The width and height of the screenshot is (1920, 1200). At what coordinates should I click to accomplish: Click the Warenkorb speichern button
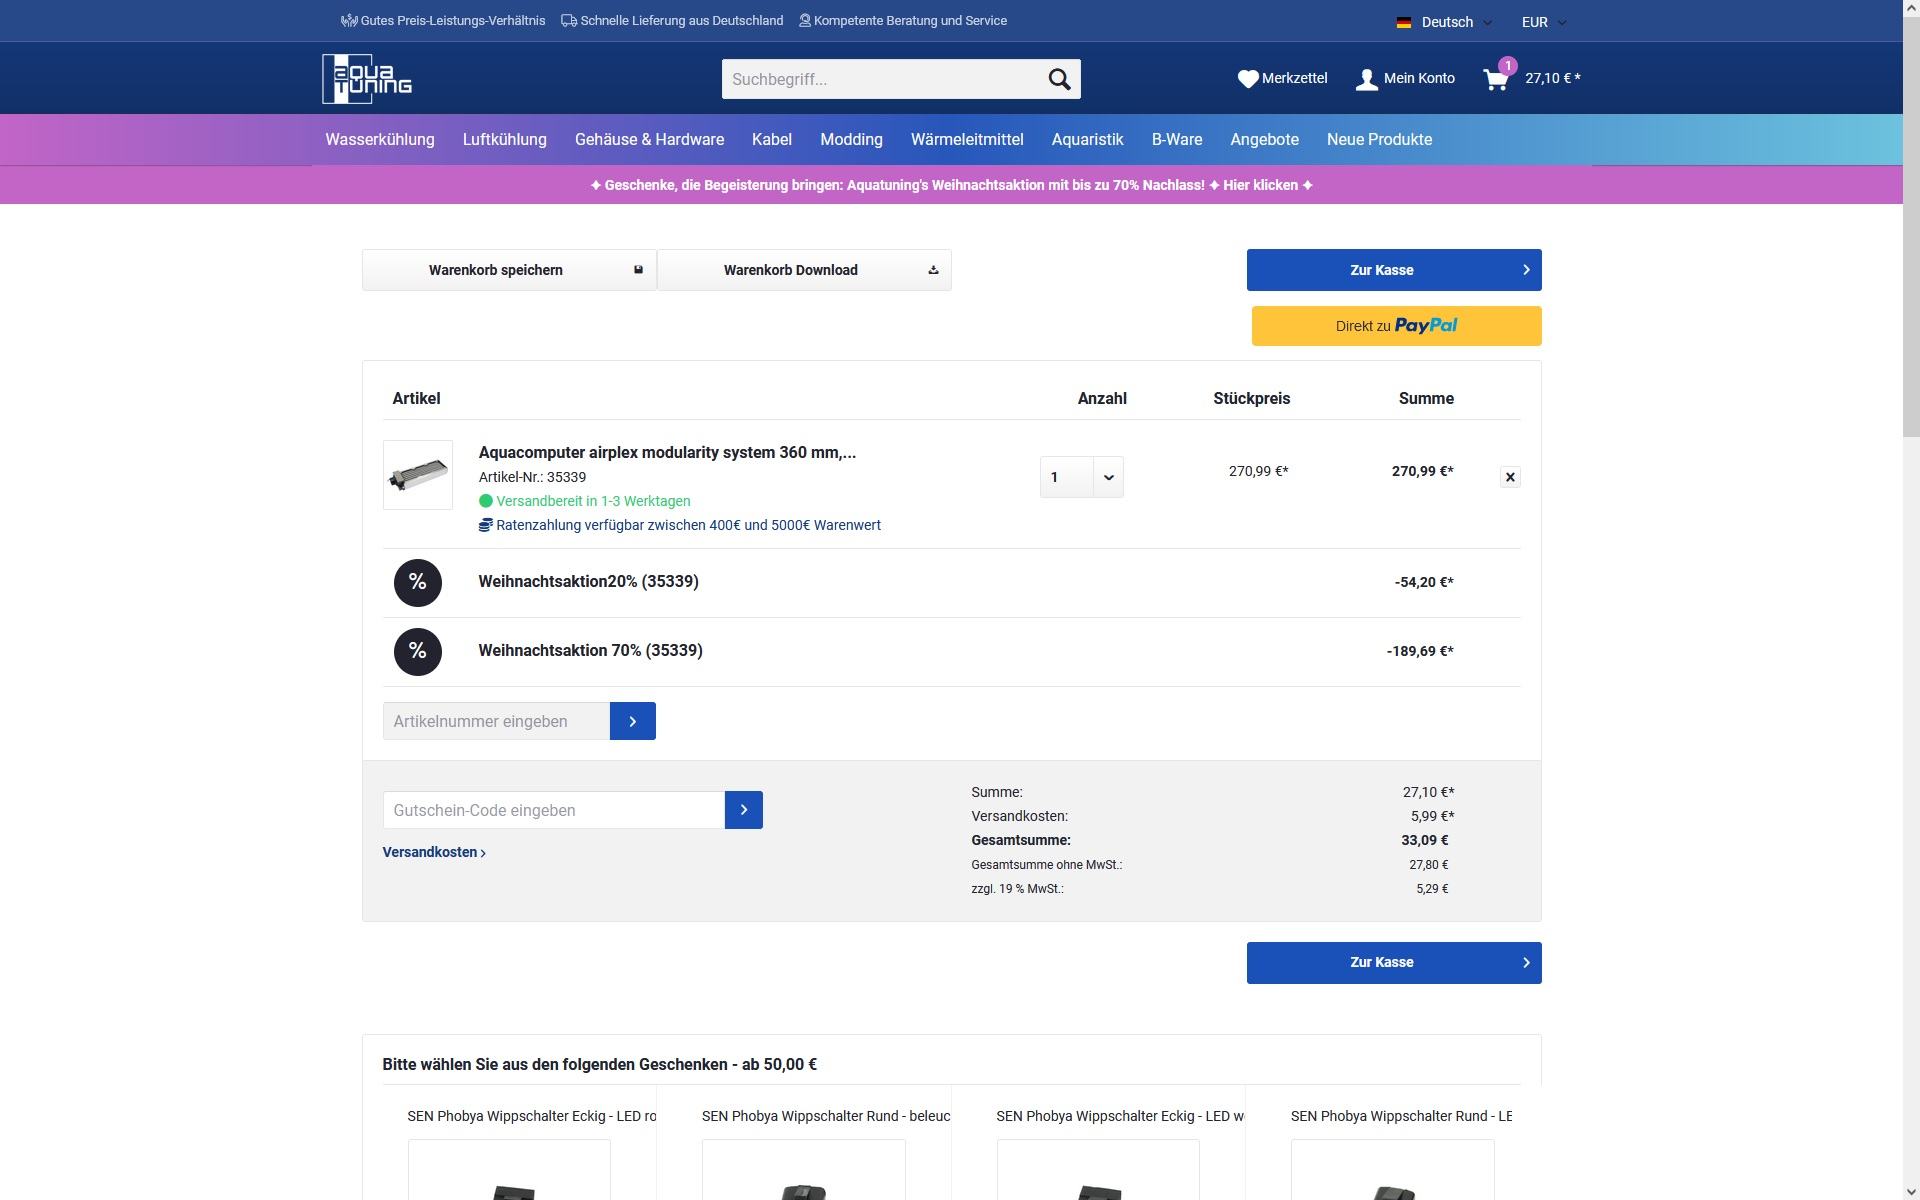click(x=509, y=270)
